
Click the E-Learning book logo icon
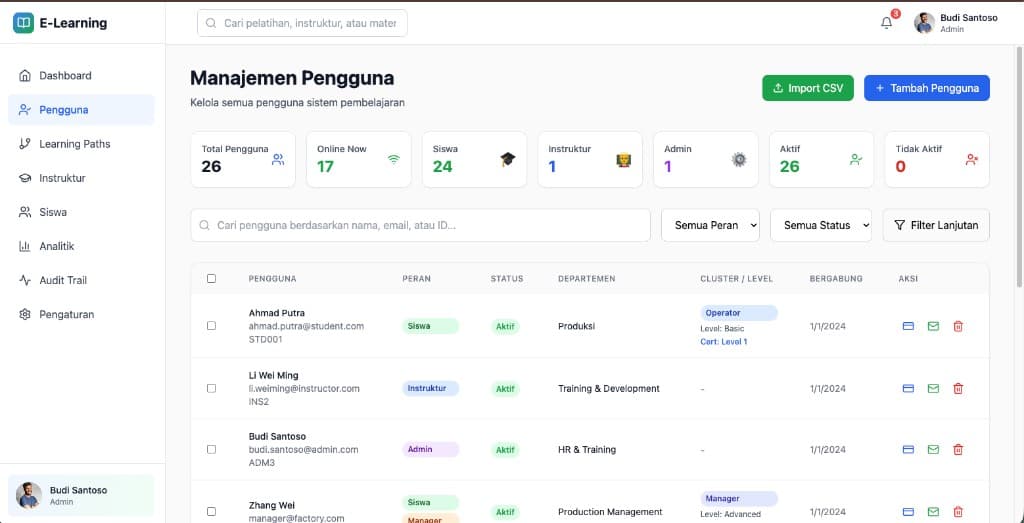point(23,23)
